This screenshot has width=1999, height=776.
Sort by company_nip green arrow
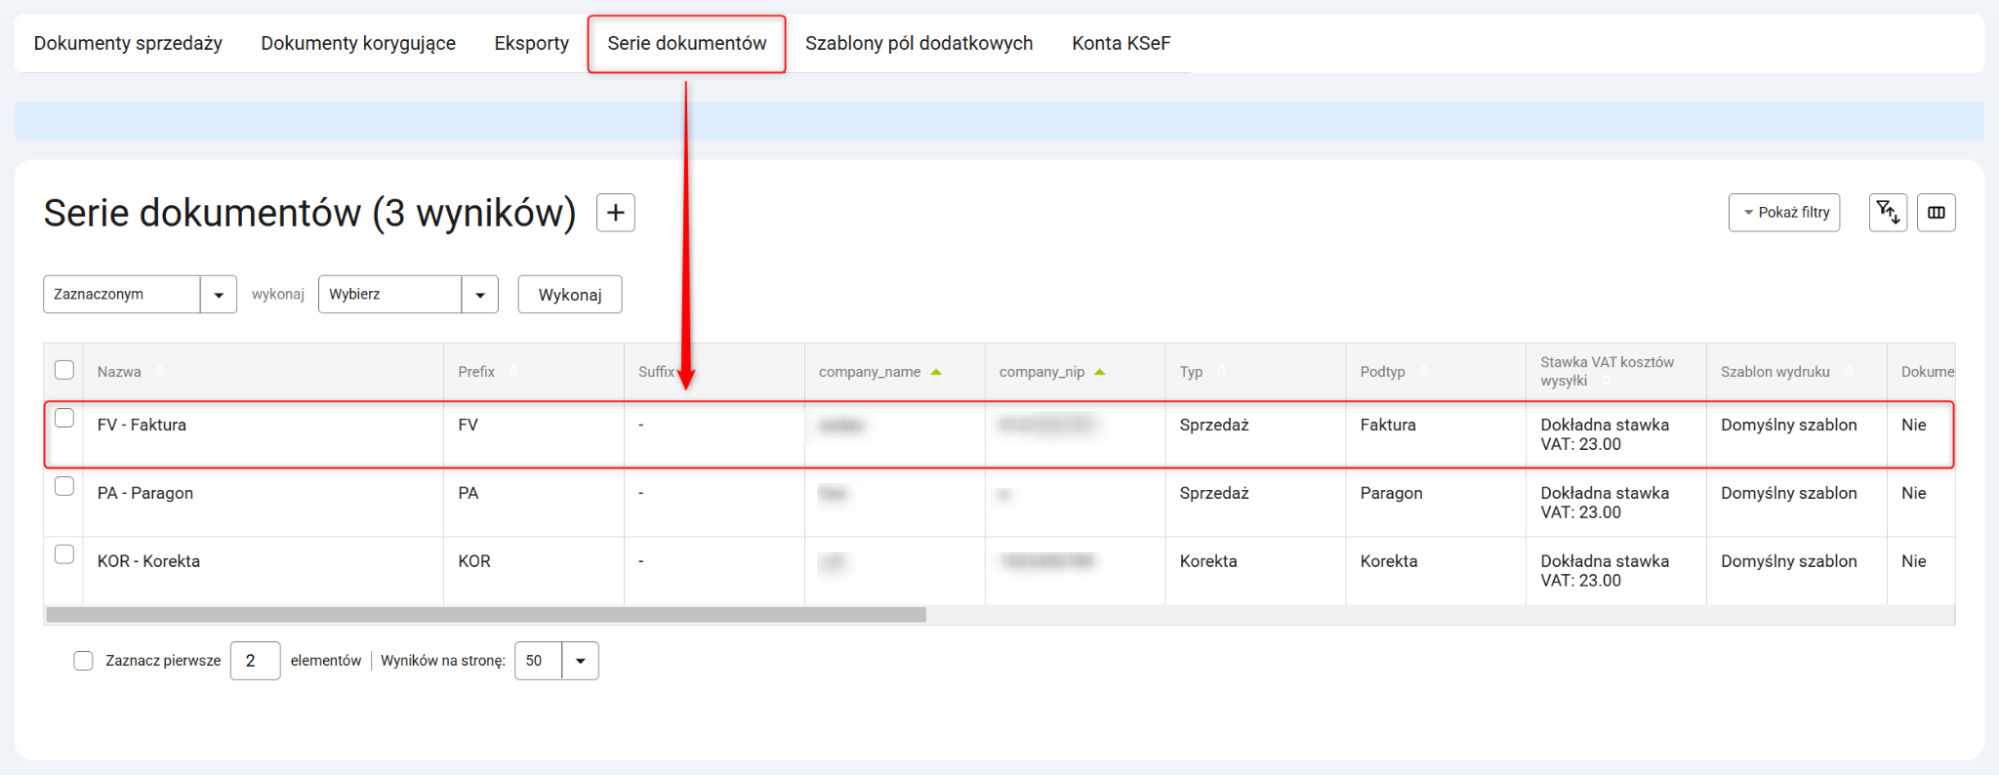pyautogui.click(x=1099, y=372)
